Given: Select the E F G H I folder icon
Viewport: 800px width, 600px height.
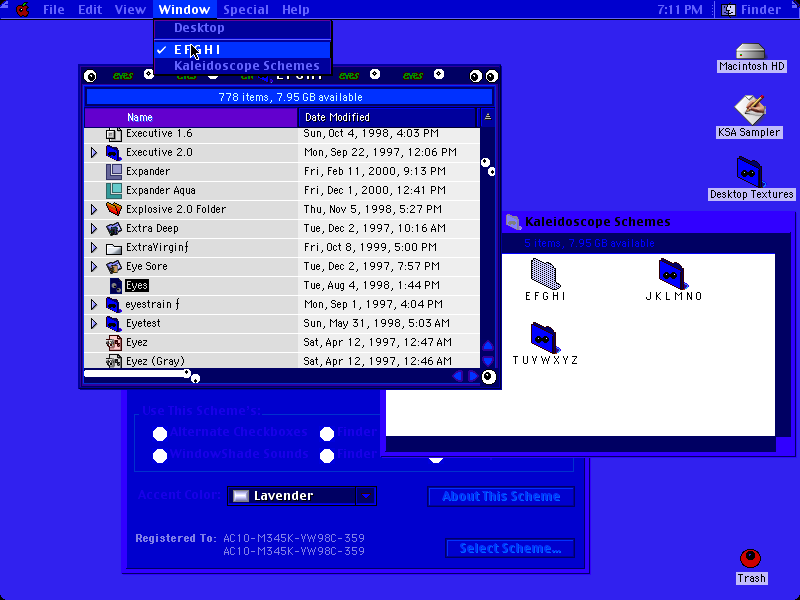Looking at the screenshot, I should [x=545, y=273].
